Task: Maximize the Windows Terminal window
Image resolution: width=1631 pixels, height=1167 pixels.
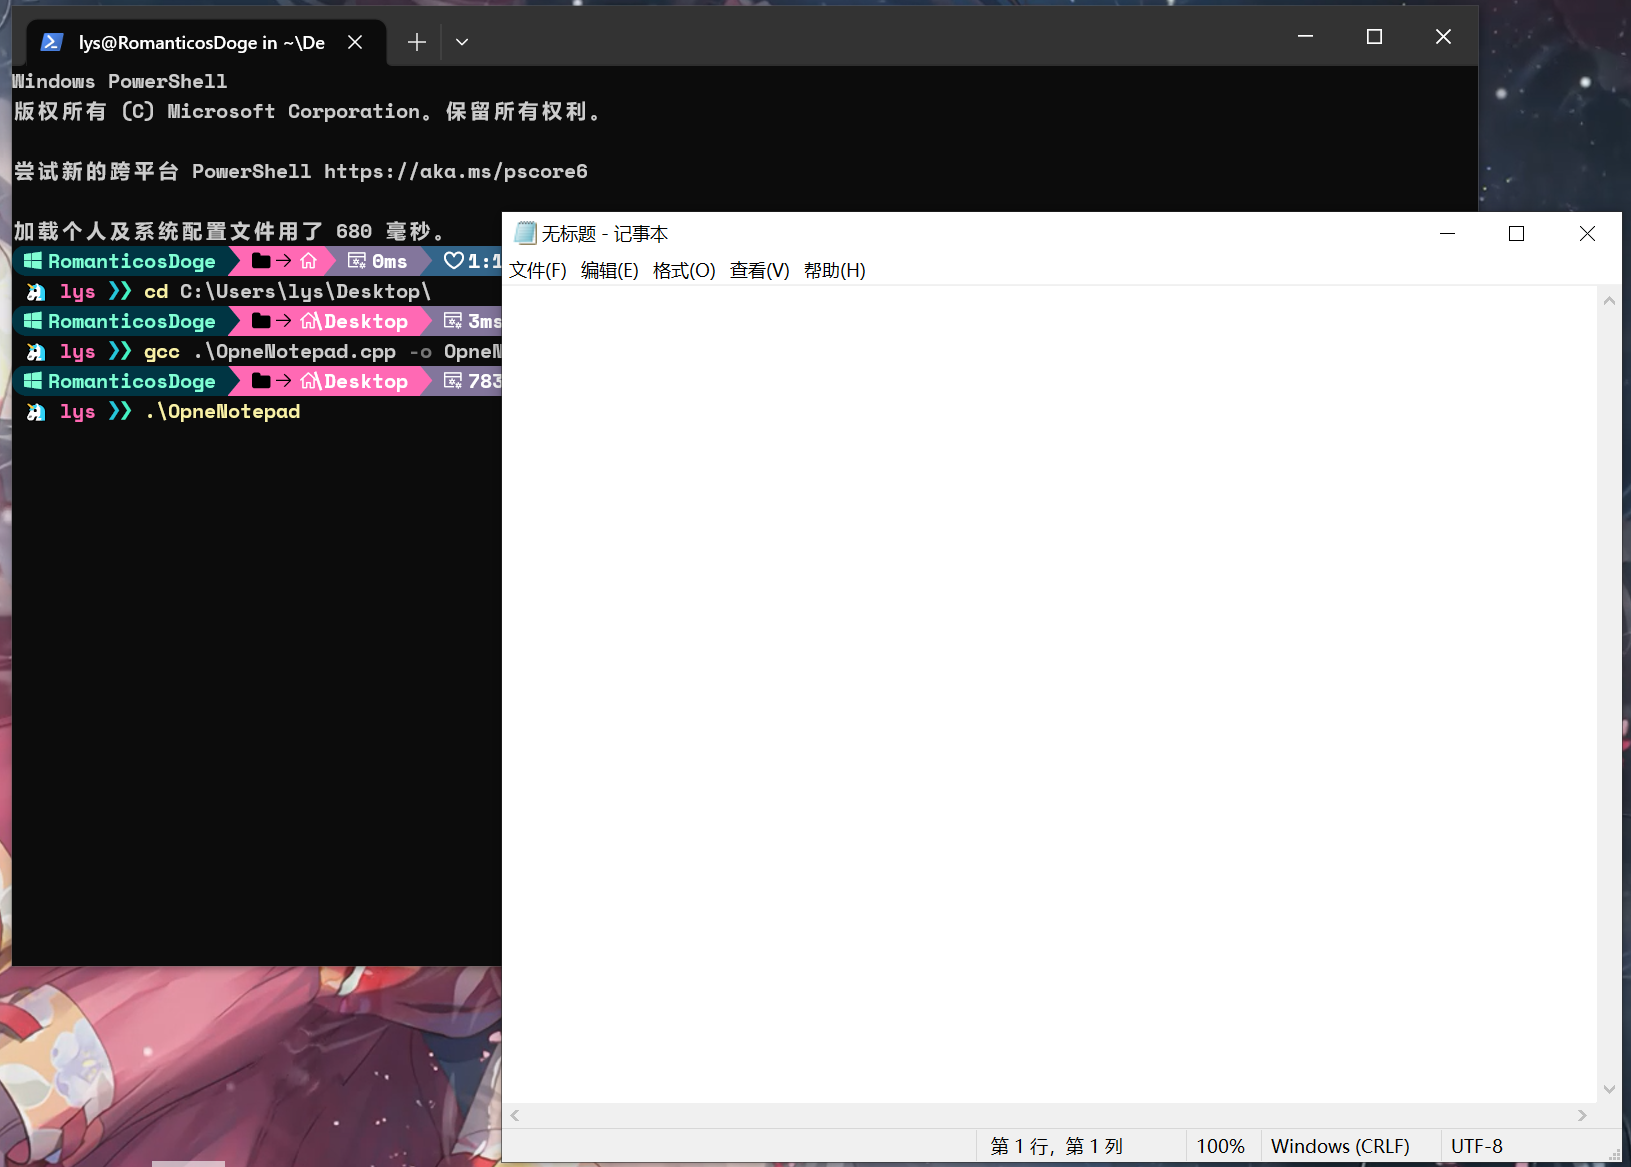Action: [x=1374, y=36]
